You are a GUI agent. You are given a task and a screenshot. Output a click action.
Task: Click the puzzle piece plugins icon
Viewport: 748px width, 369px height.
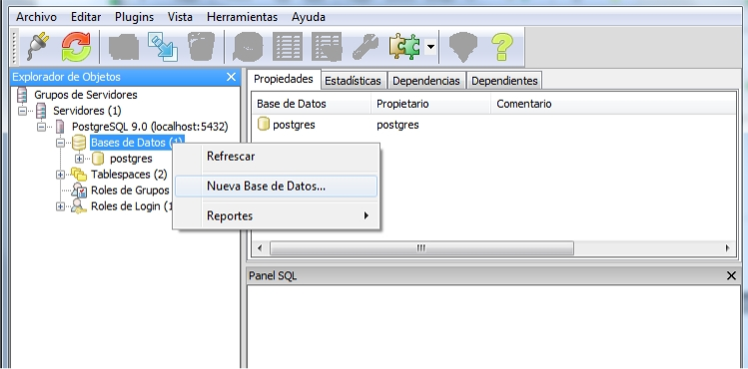click(404, 47)
